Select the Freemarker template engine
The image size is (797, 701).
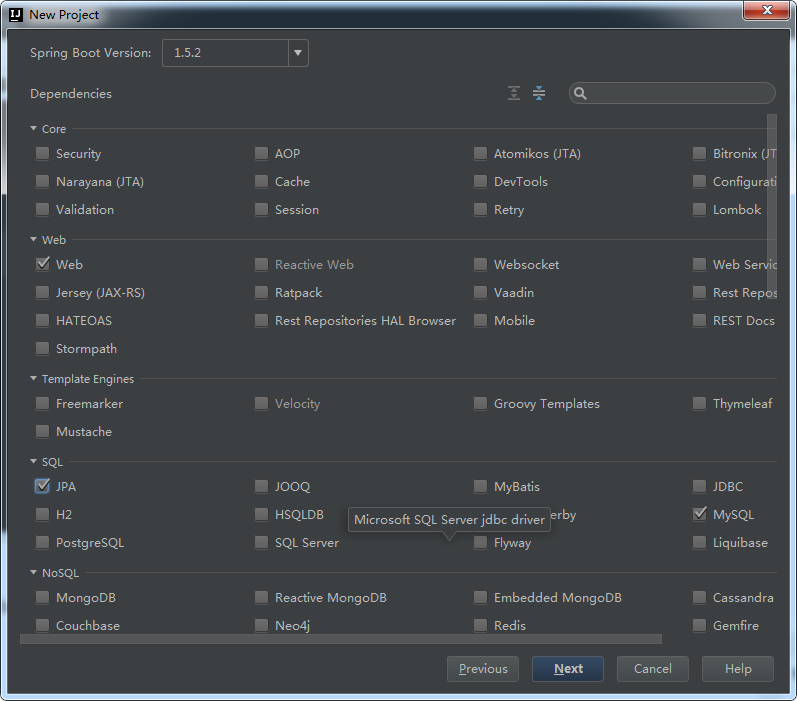tap(42, 404)
